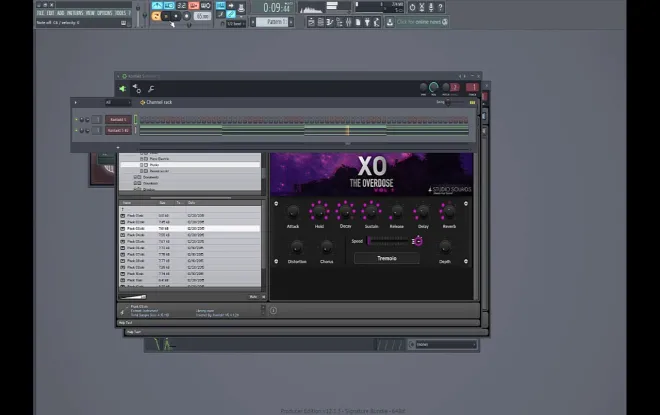Select the Plucks folder in browser tree

(x=191, y=165)
